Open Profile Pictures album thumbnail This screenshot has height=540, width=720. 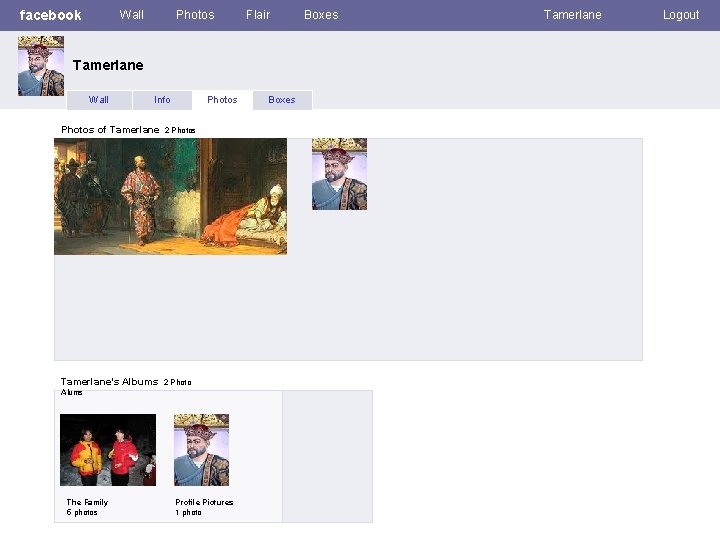coord(202,450)
